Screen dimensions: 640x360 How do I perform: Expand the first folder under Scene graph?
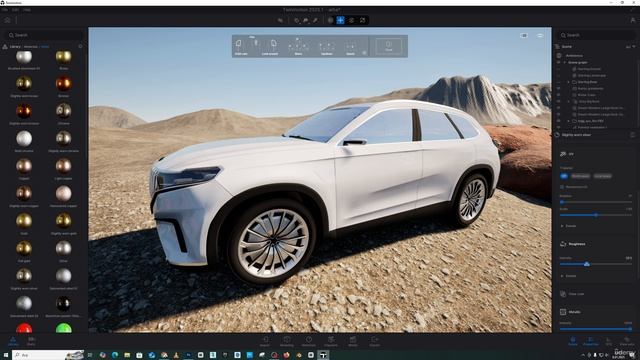pyautogui.click(x=569, y=82)
